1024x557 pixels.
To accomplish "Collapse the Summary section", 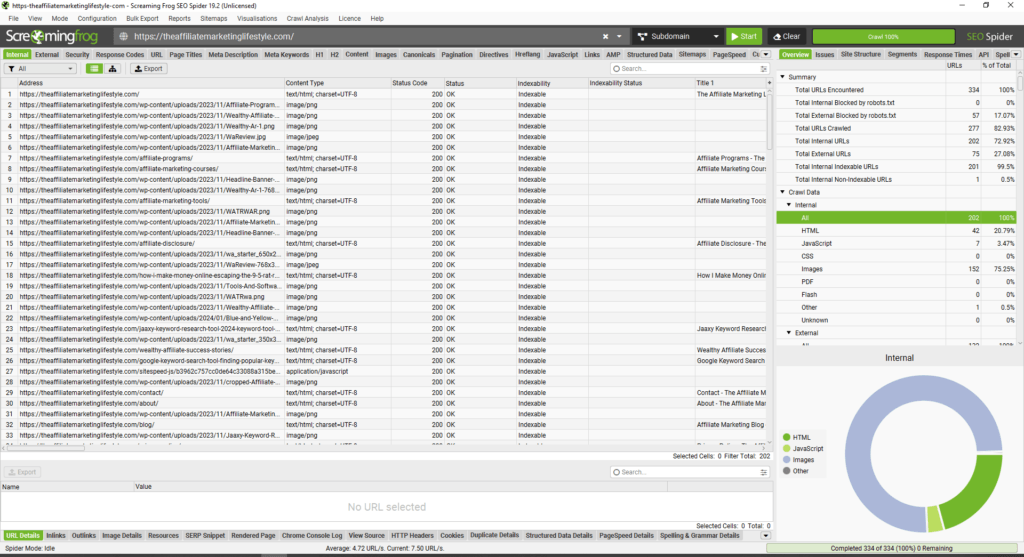I will tap(783, 77).
